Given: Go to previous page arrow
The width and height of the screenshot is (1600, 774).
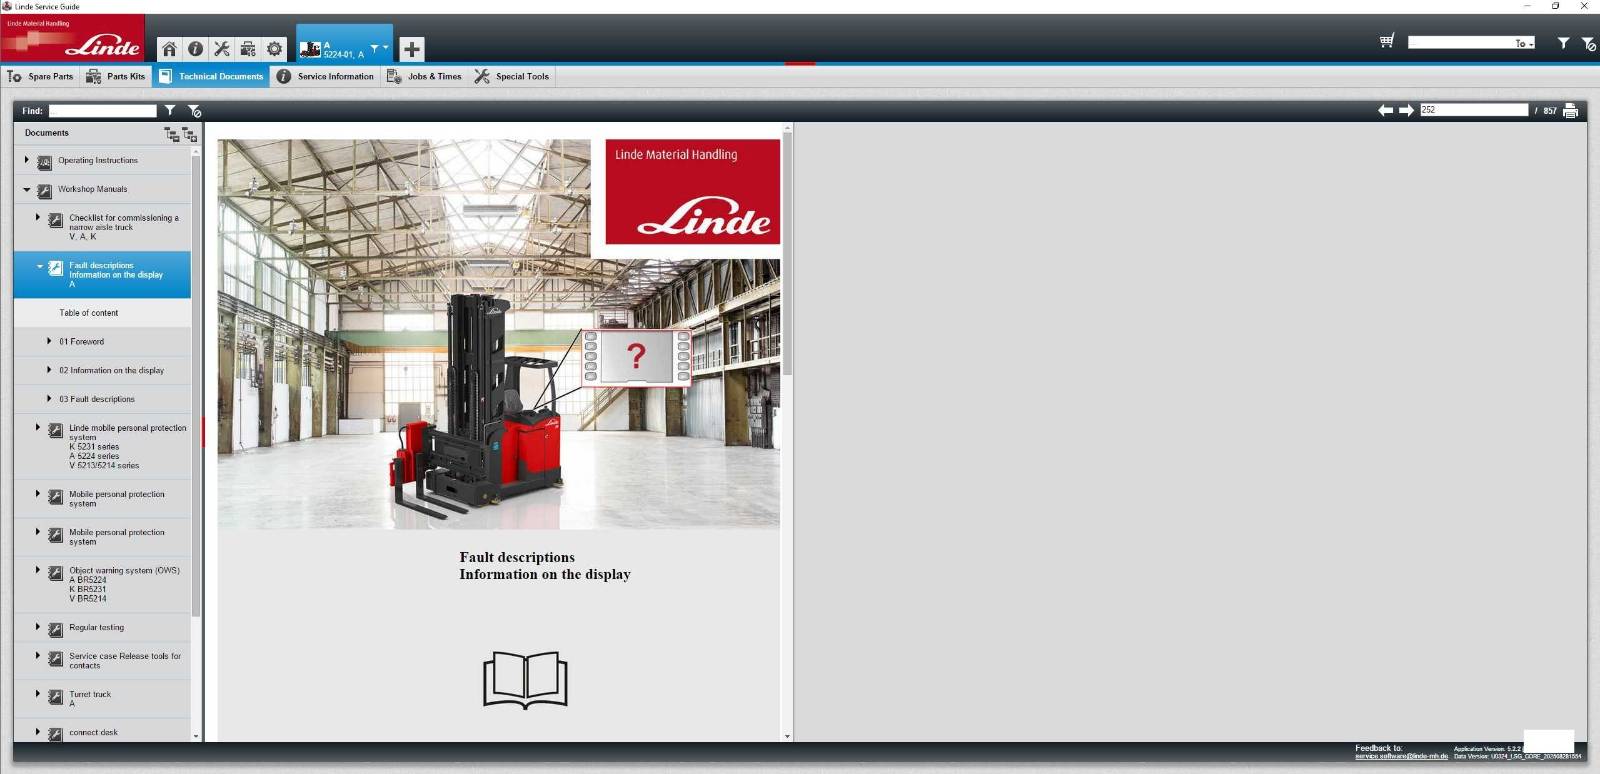Looking at the screenshot, I should [x=1385, y=110].
